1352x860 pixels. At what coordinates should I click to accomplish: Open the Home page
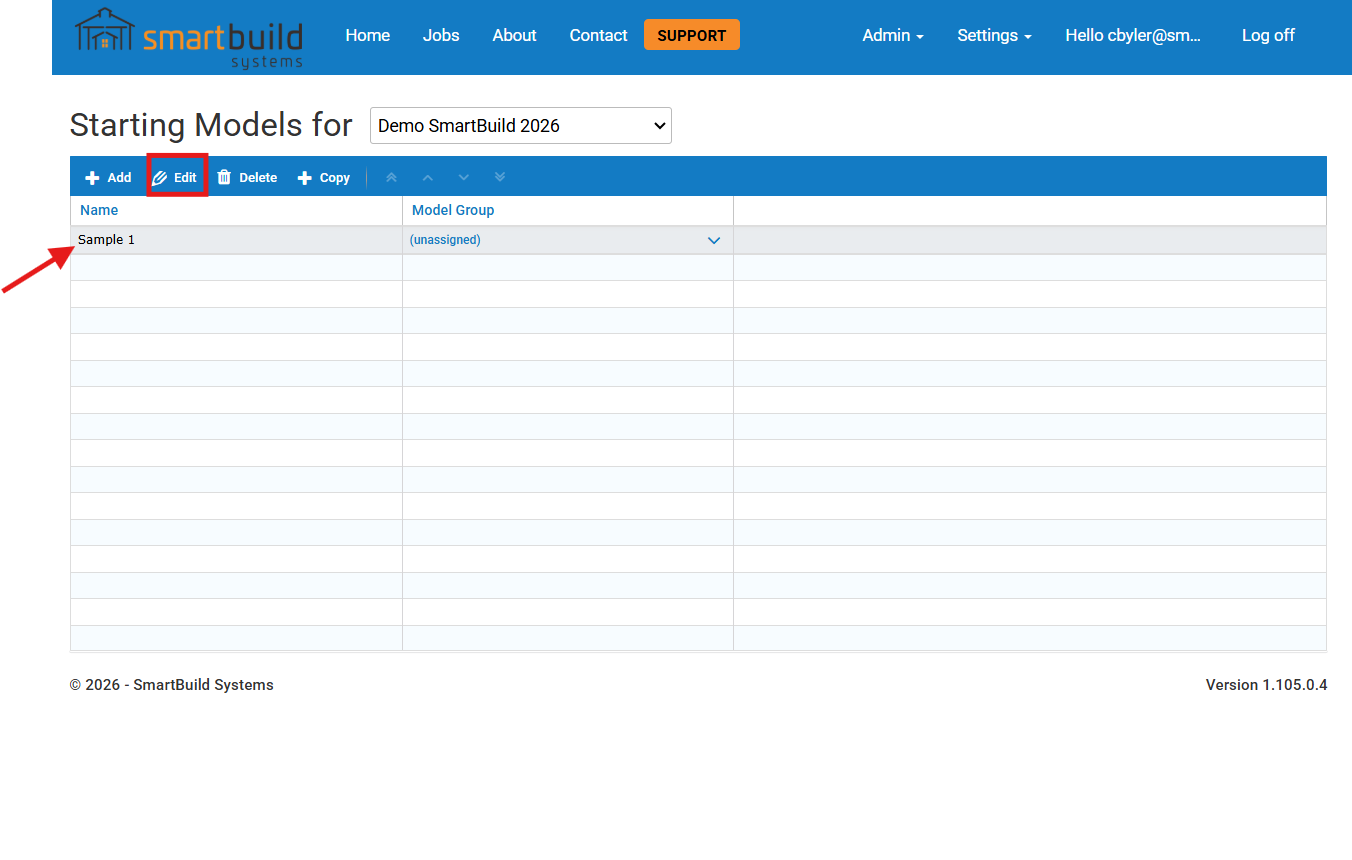pos(368,35)
